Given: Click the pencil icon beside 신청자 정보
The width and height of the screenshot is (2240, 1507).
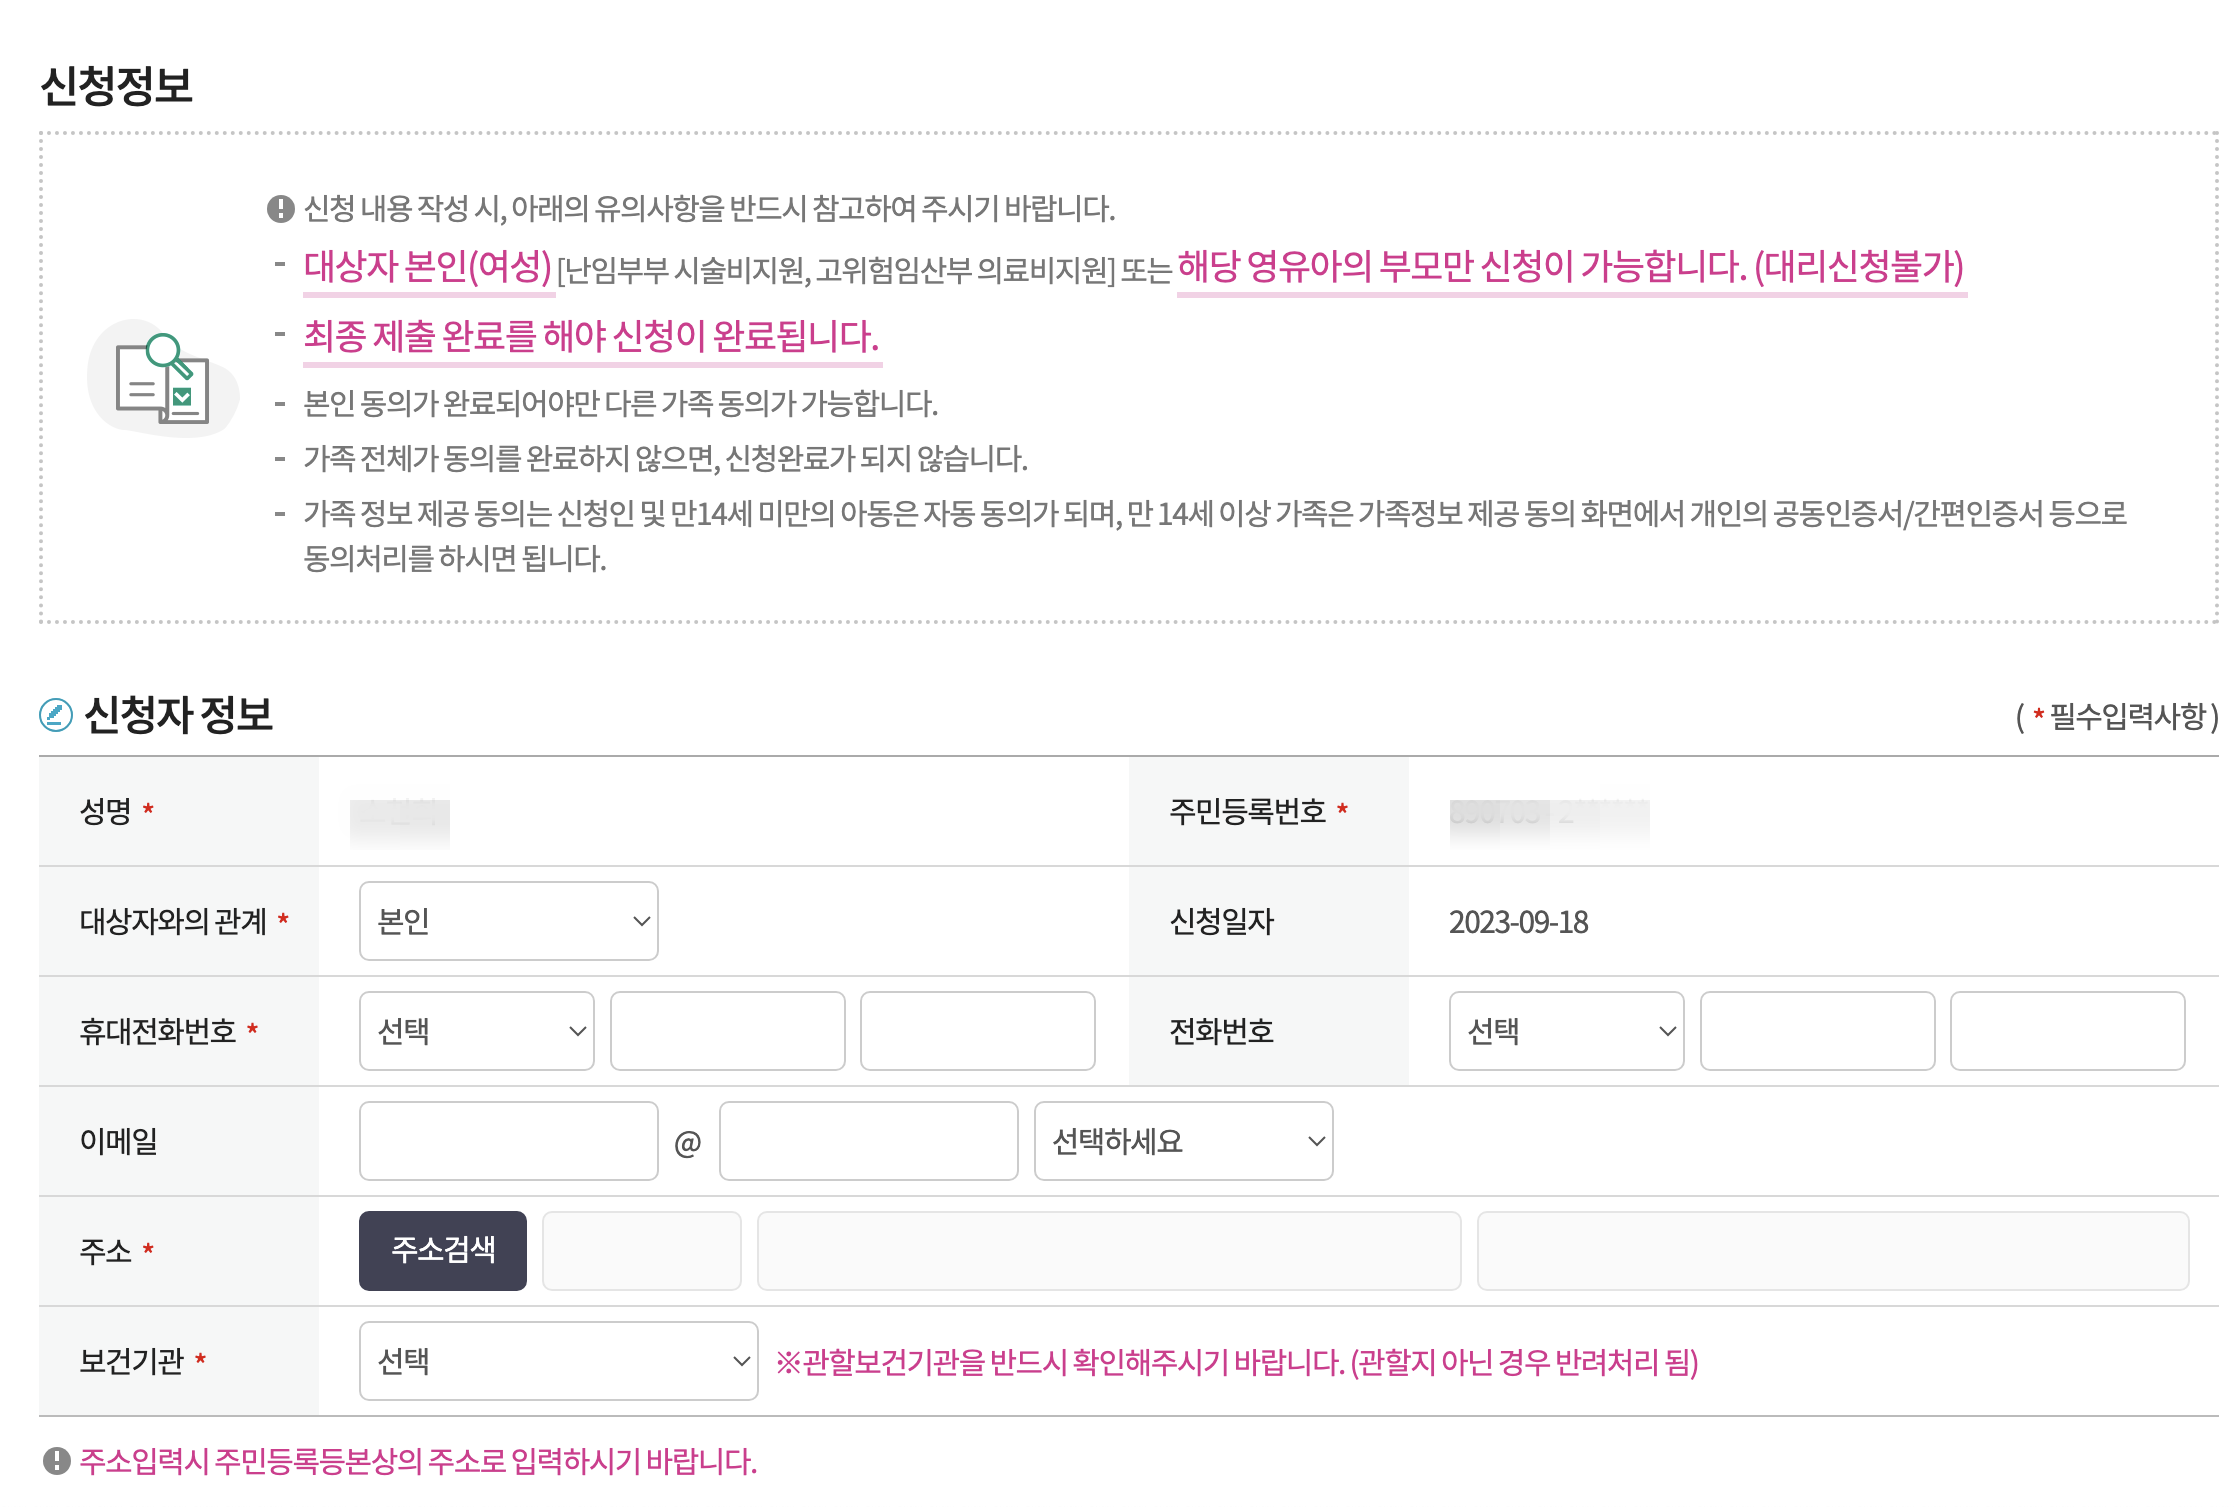Looking at the screenshot, I should click(x=55, y=713).
